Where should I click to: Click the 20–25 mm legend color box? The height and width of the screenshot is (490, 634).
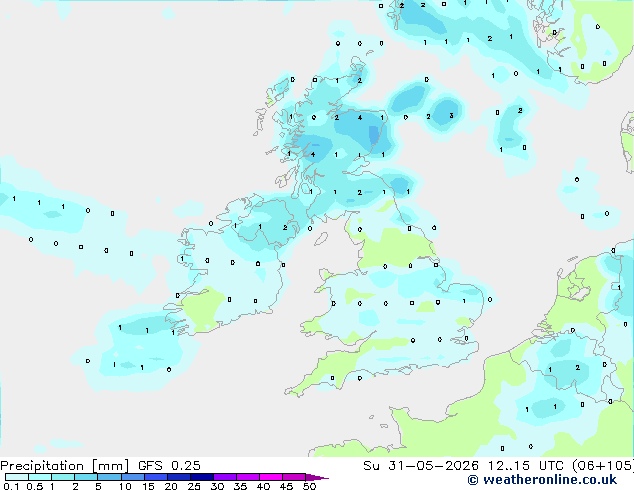(179, 477)
